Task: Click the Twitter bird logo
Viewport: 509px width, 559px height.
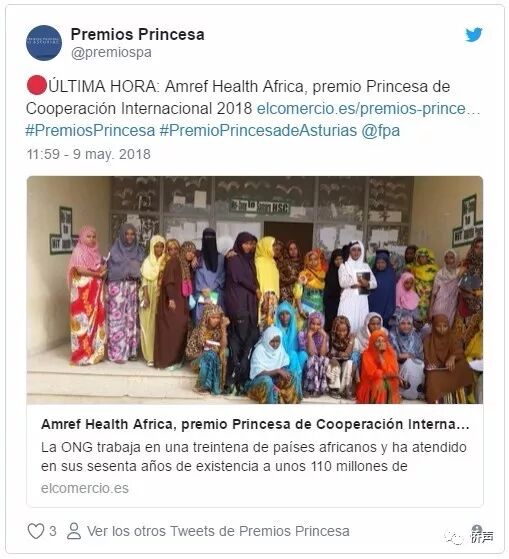Action: pos(474,35)
